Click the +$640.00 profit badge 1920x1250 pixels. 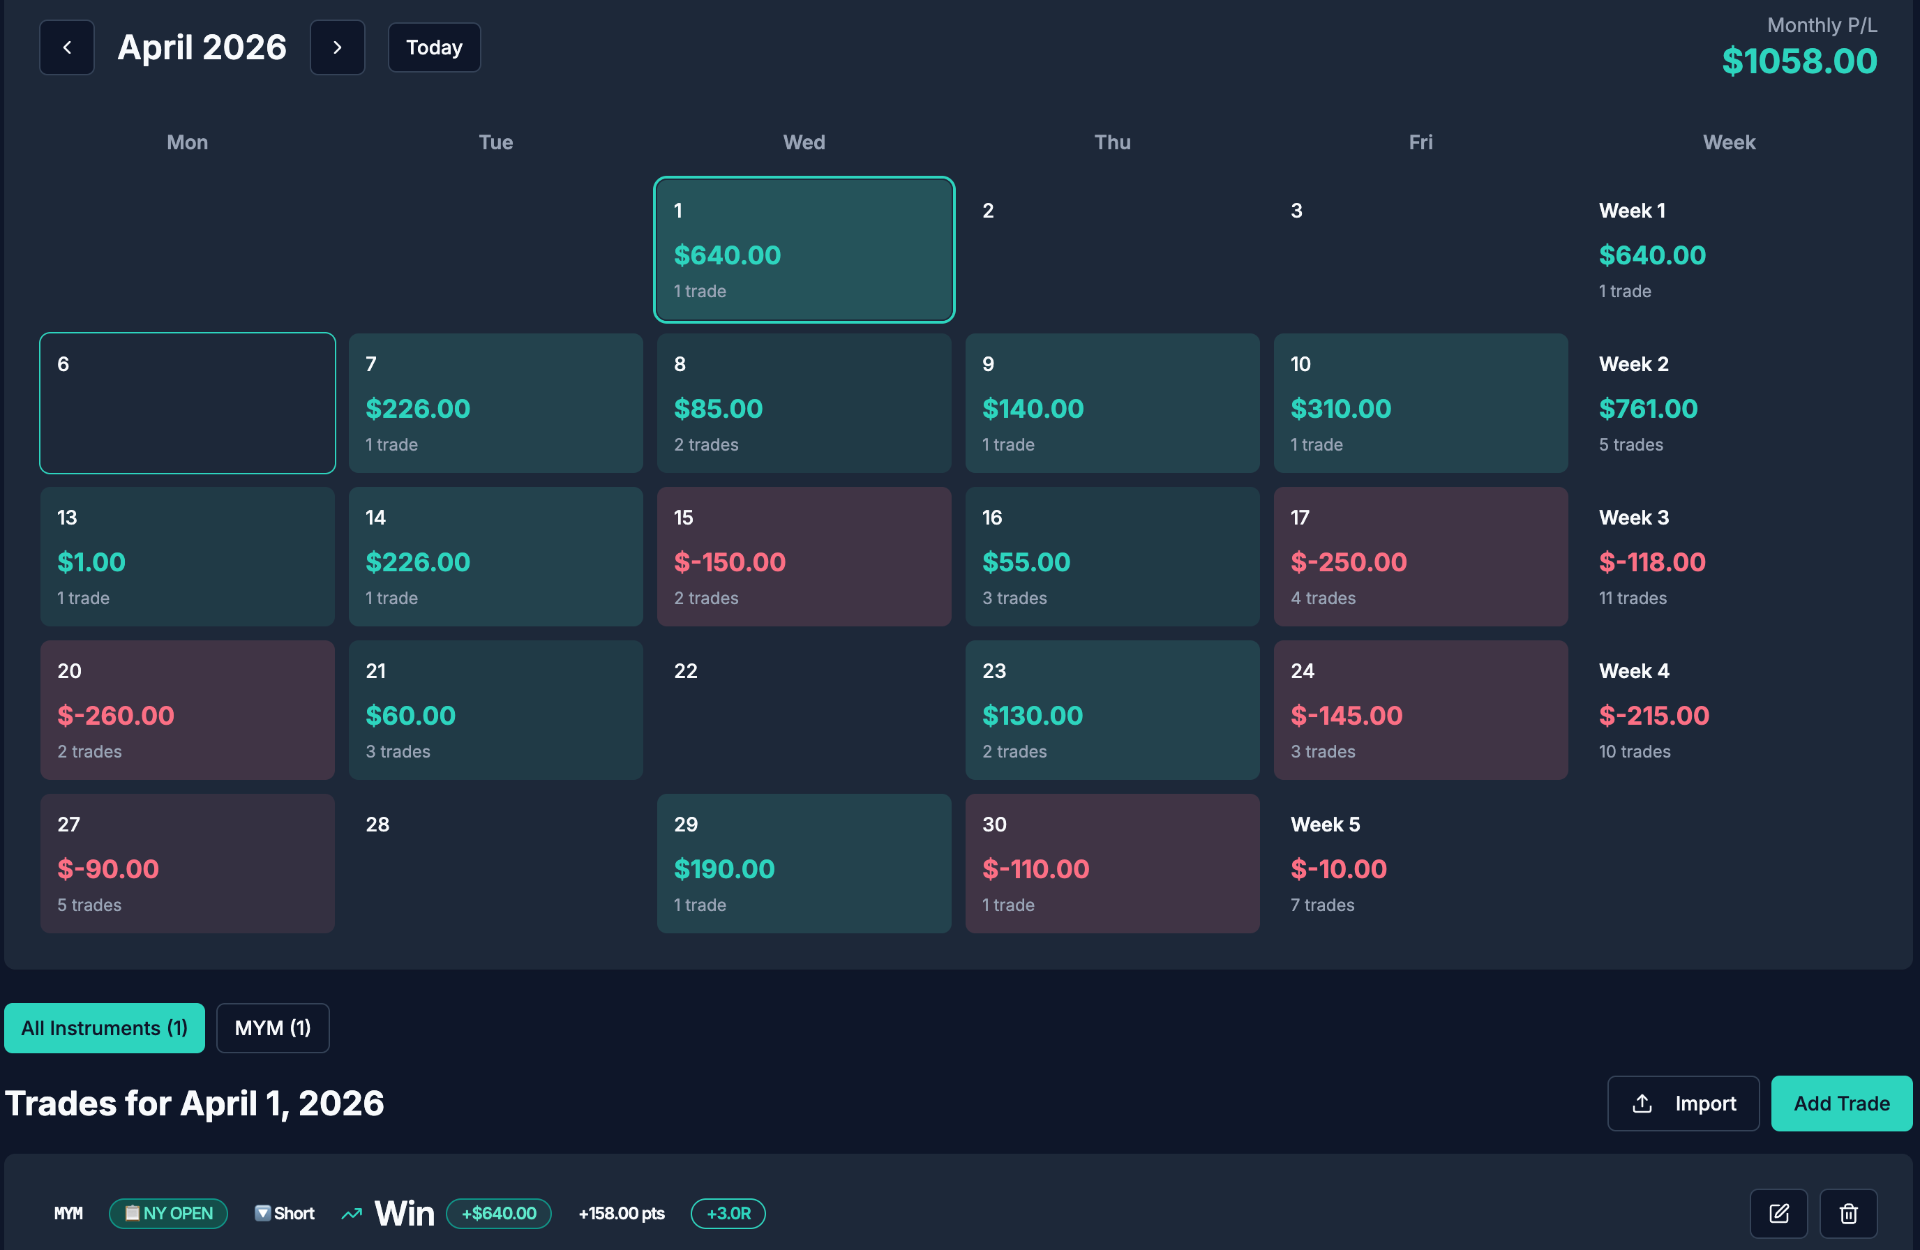pos(499,1213)
